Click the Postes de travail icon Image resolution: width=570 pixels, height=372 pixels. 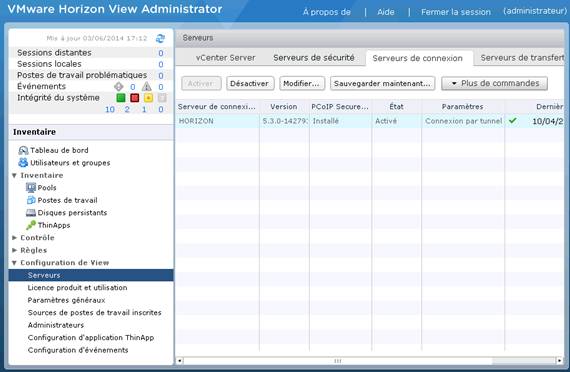pos(31,200)
